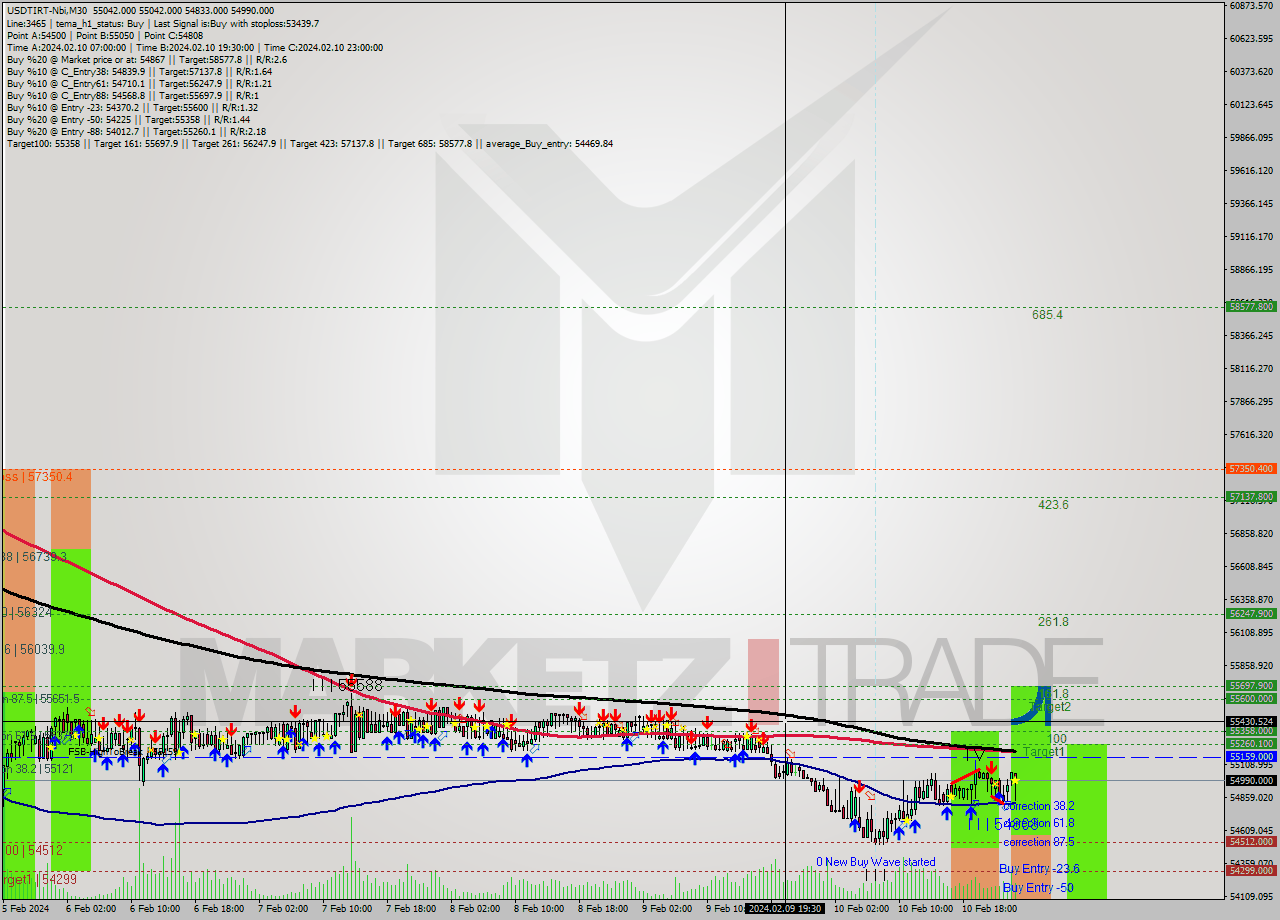The width and height of the screenshot is (1280, 920).
Task: Click the Buy Entry -23.6 label
Action: 1039,869
